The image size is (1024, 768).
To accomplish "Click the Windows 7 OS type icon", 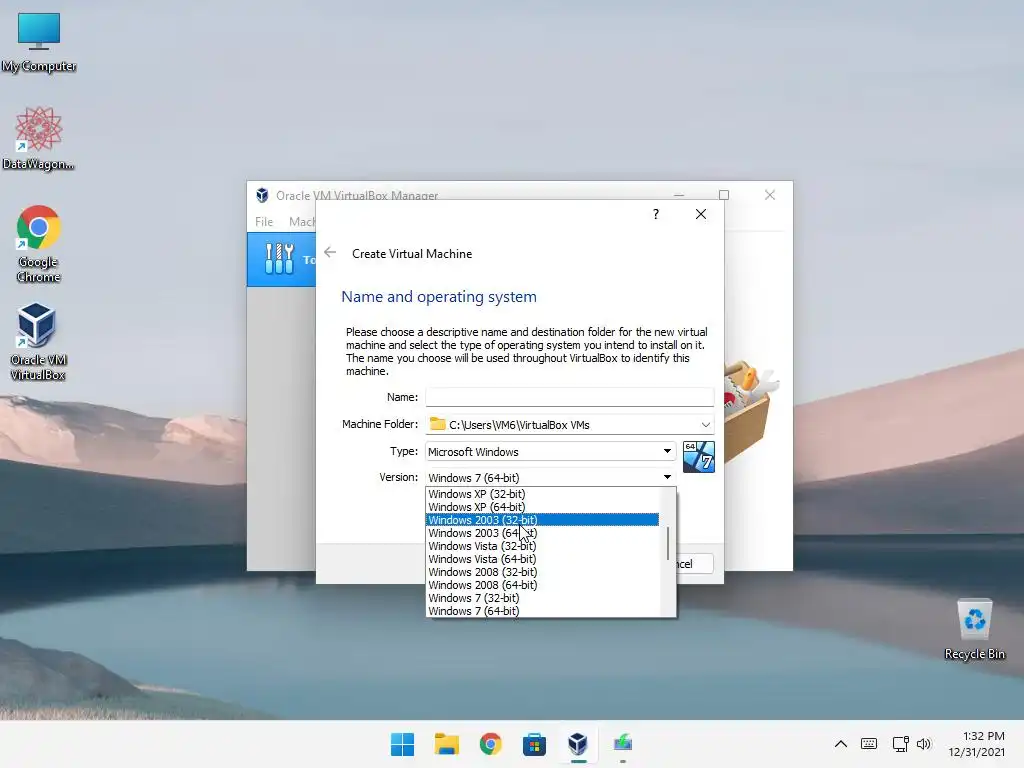I will pyautogui.click(x=698, y=456).
